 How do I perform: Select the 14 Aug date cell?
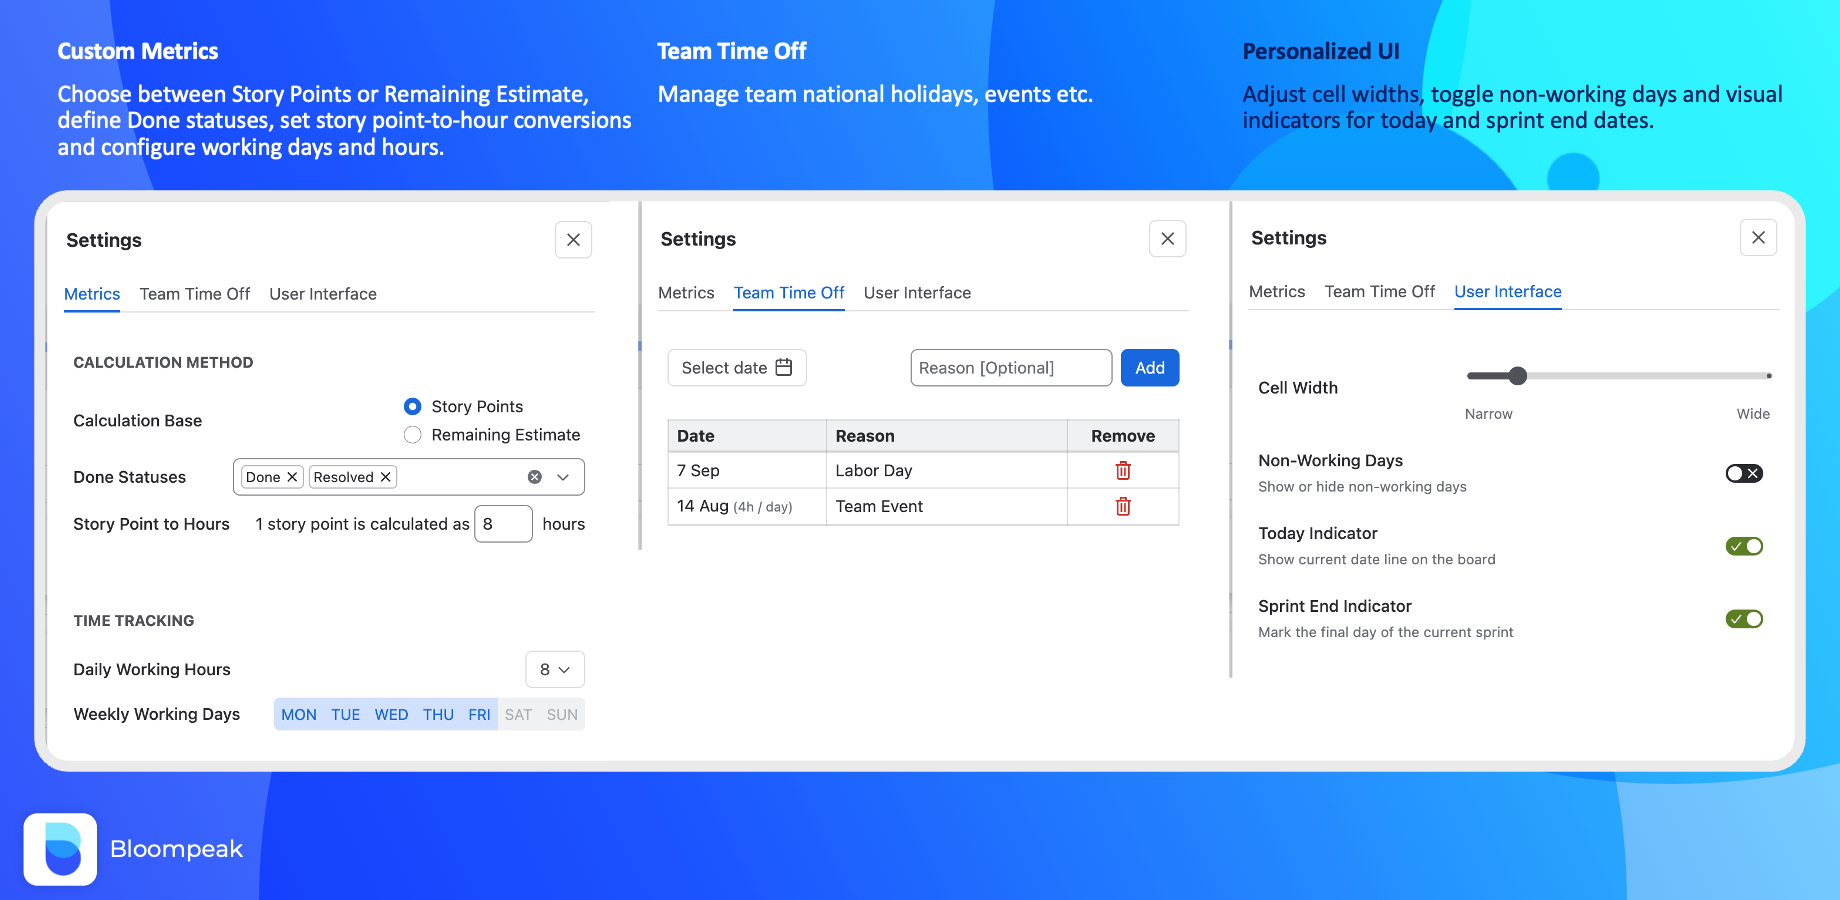coord(747,506)
